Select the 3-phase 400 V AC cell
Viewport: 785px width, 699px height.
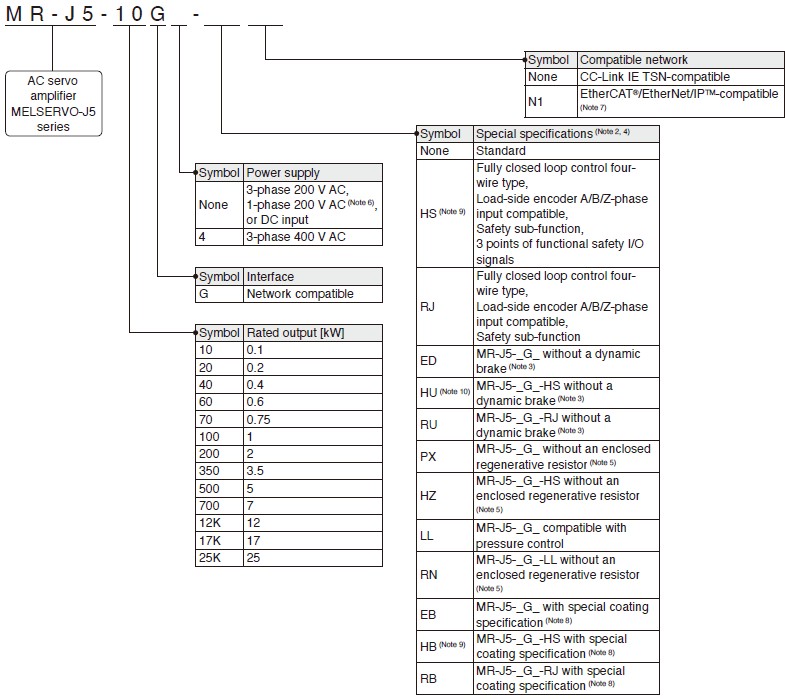click(312, 236)
